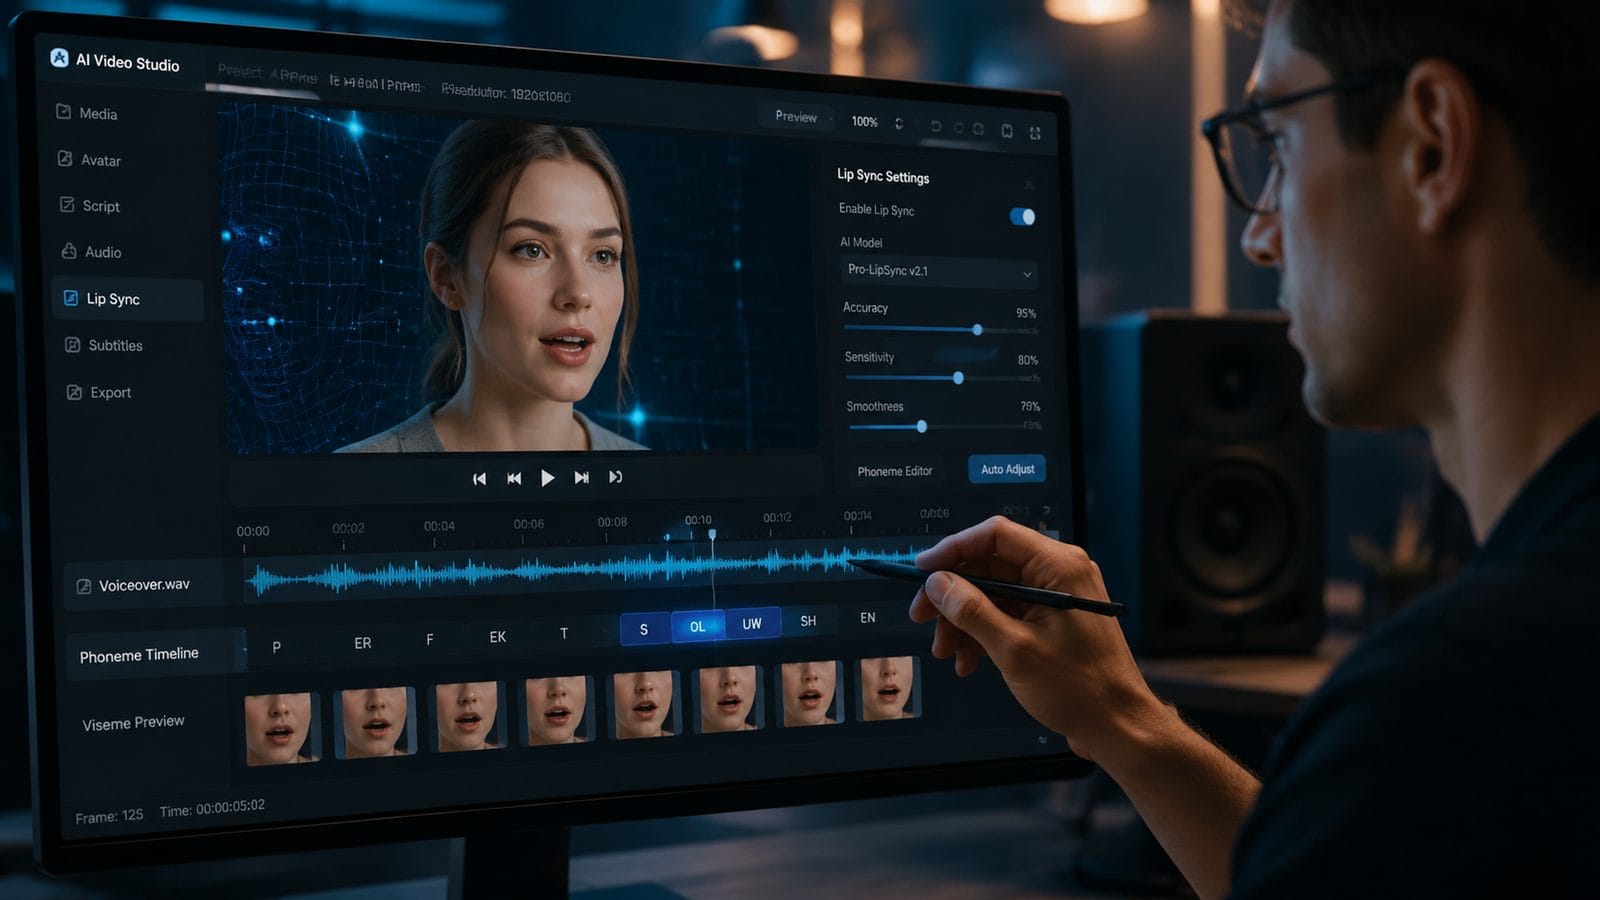The width and height of the screenshot is (1600, 900).
Task: Select the SH phoneme block
Action: tap(808, 621)
